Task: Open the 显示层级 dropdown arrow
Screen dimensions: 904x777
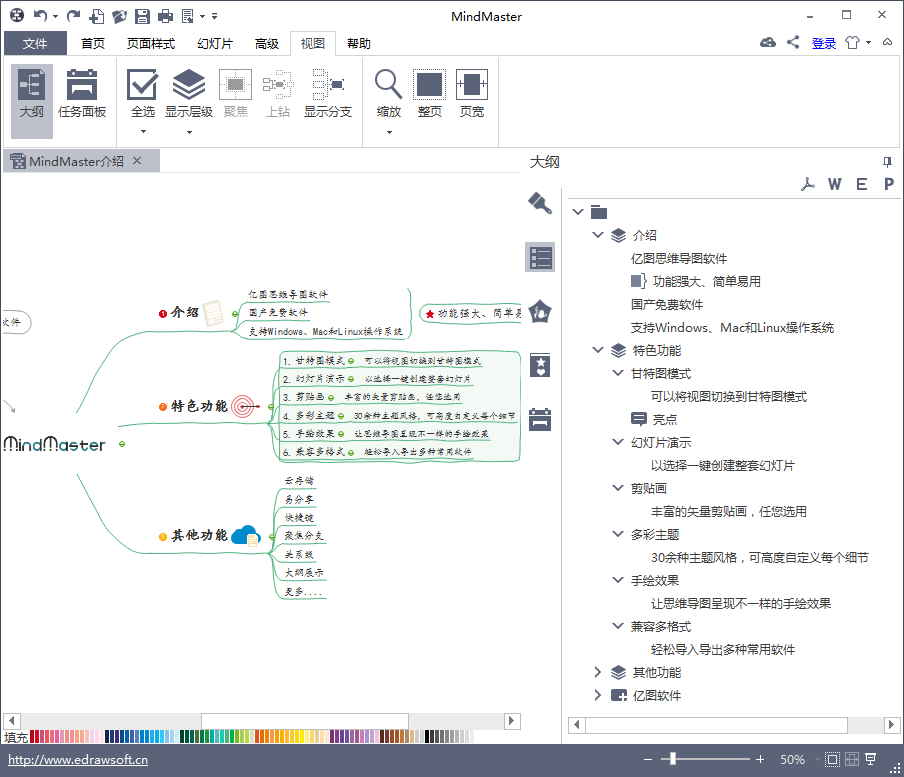Action: [x=189, y=132]
